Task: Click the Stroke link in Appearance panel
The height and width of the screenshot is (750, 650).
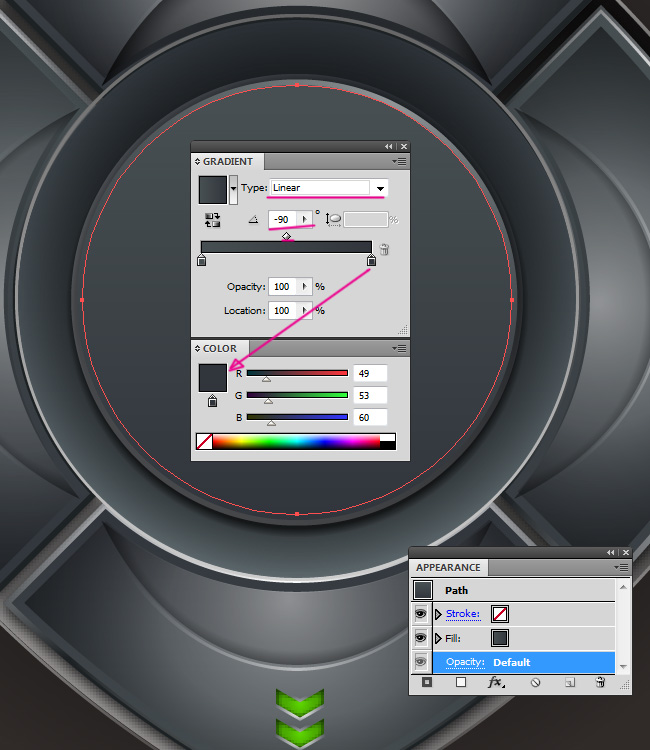Action: [x=463, y=614]
